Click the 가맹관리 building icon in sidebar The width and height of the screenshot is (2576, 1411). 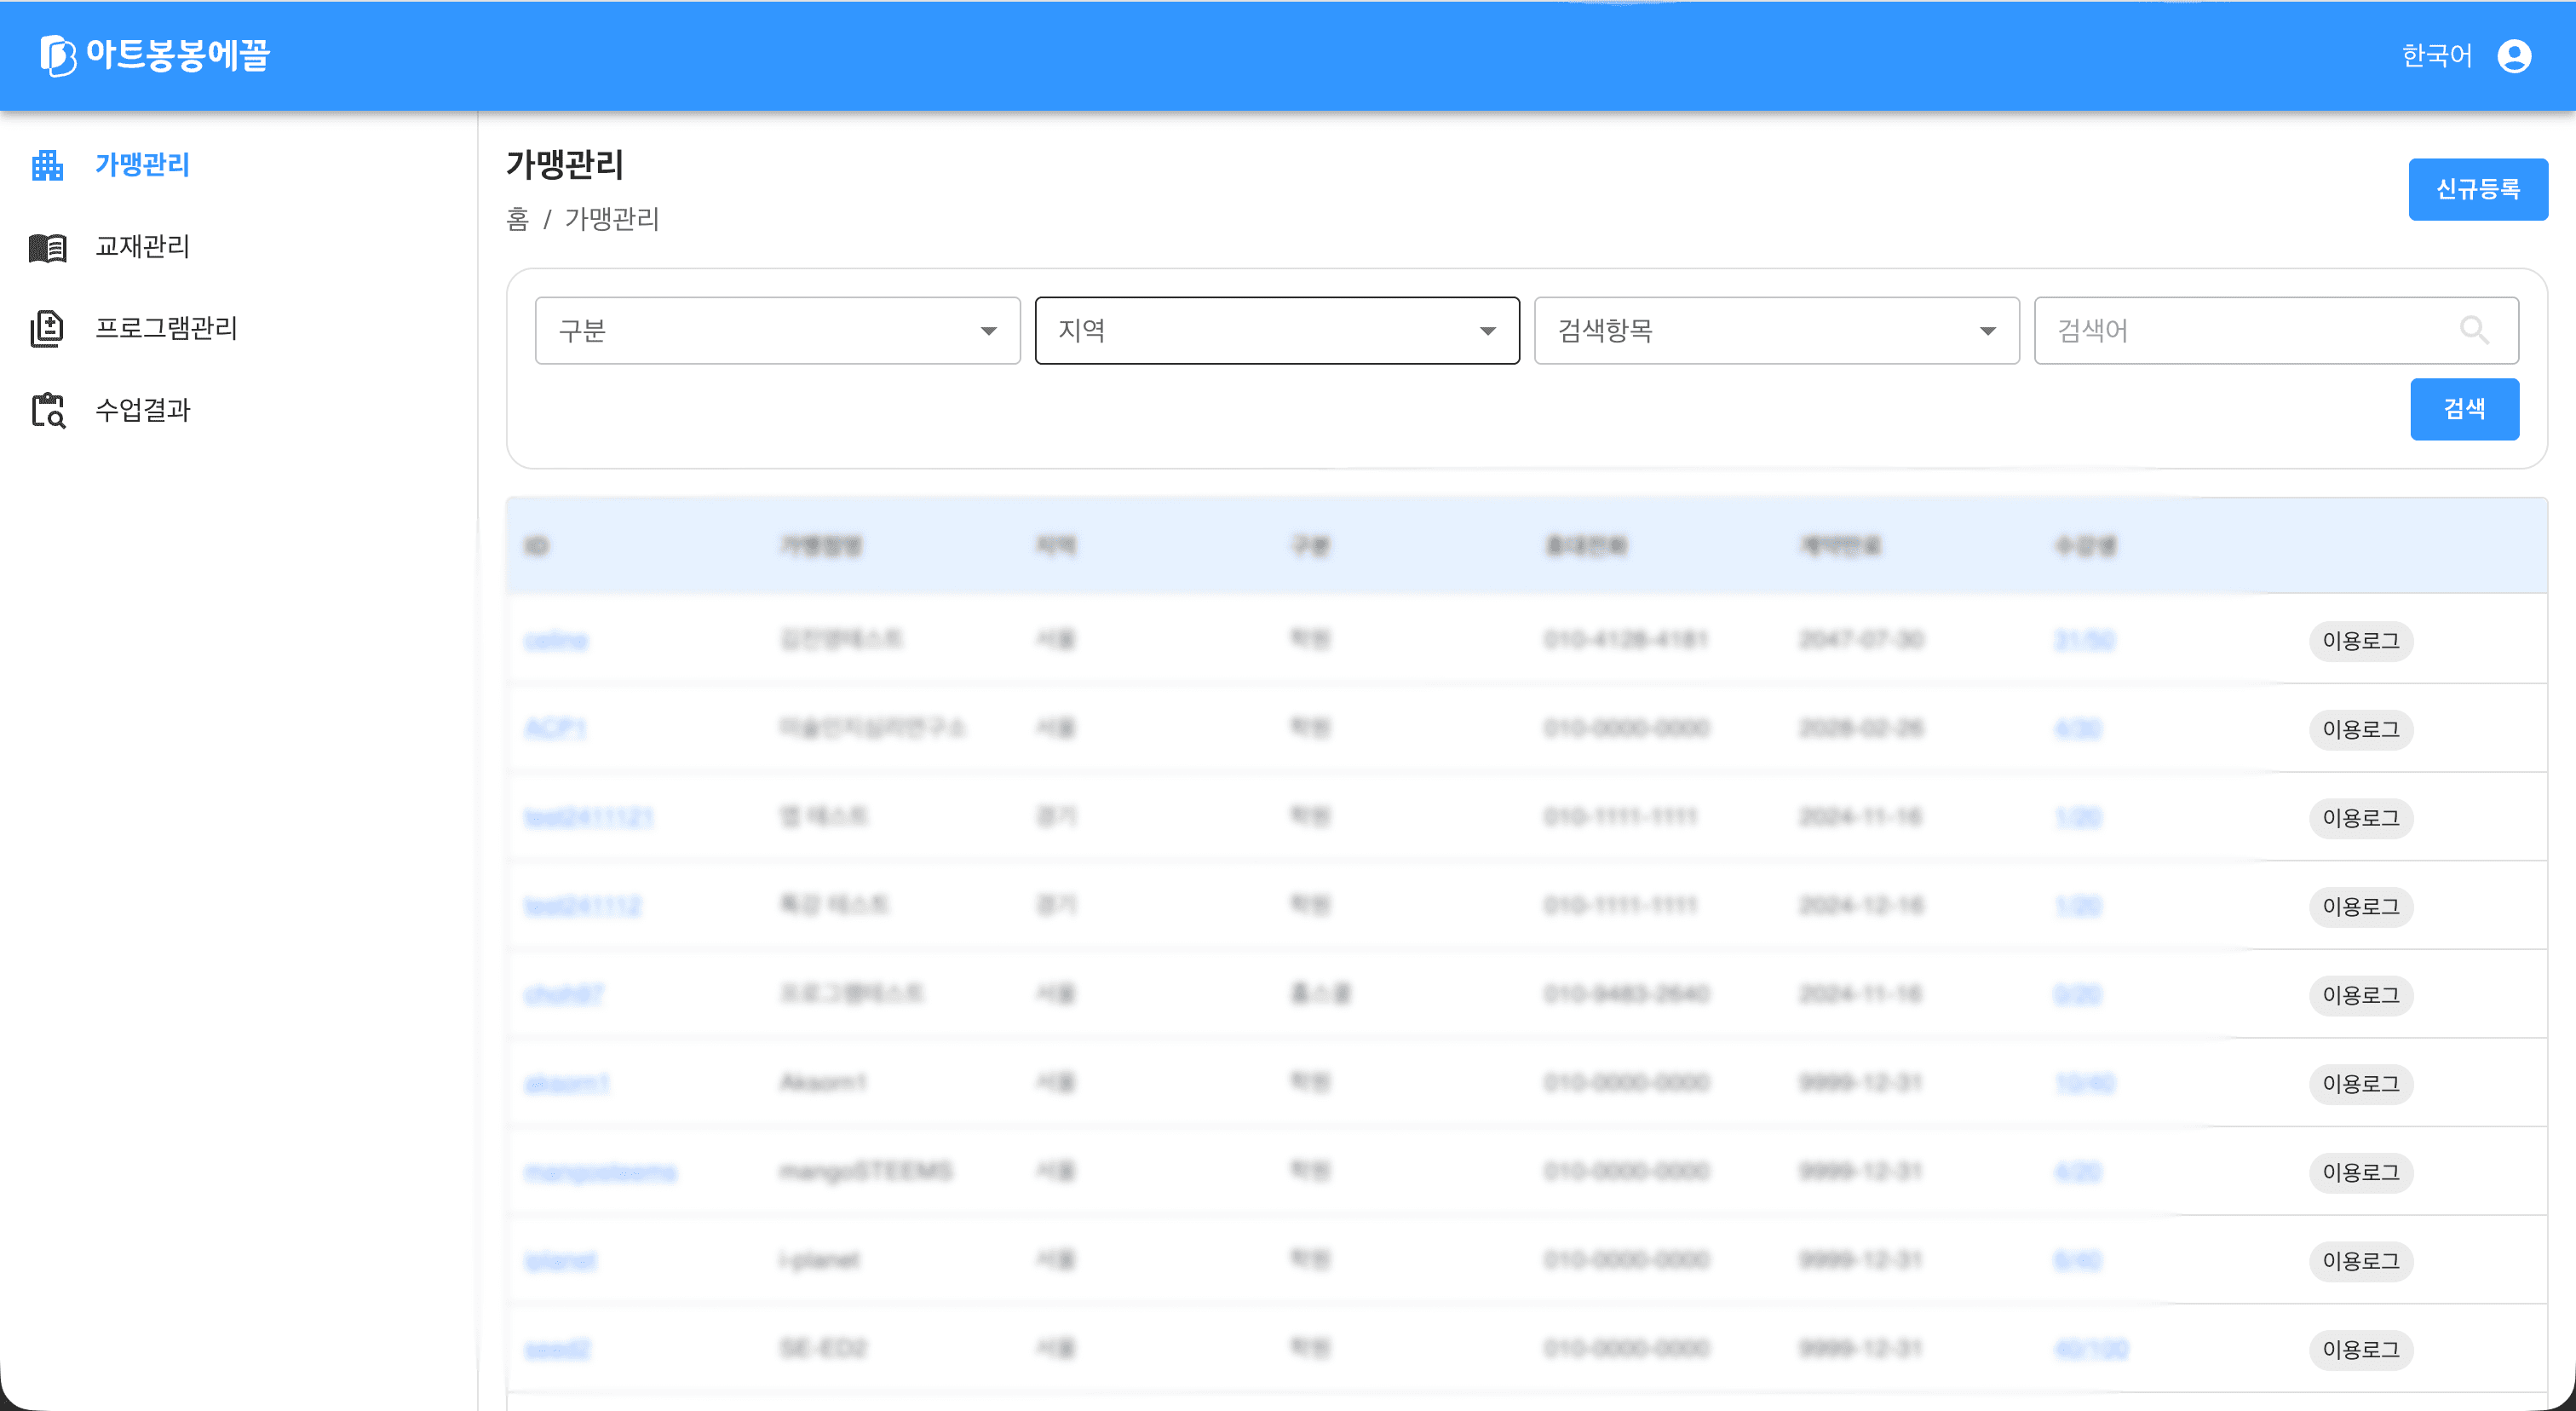47,165
